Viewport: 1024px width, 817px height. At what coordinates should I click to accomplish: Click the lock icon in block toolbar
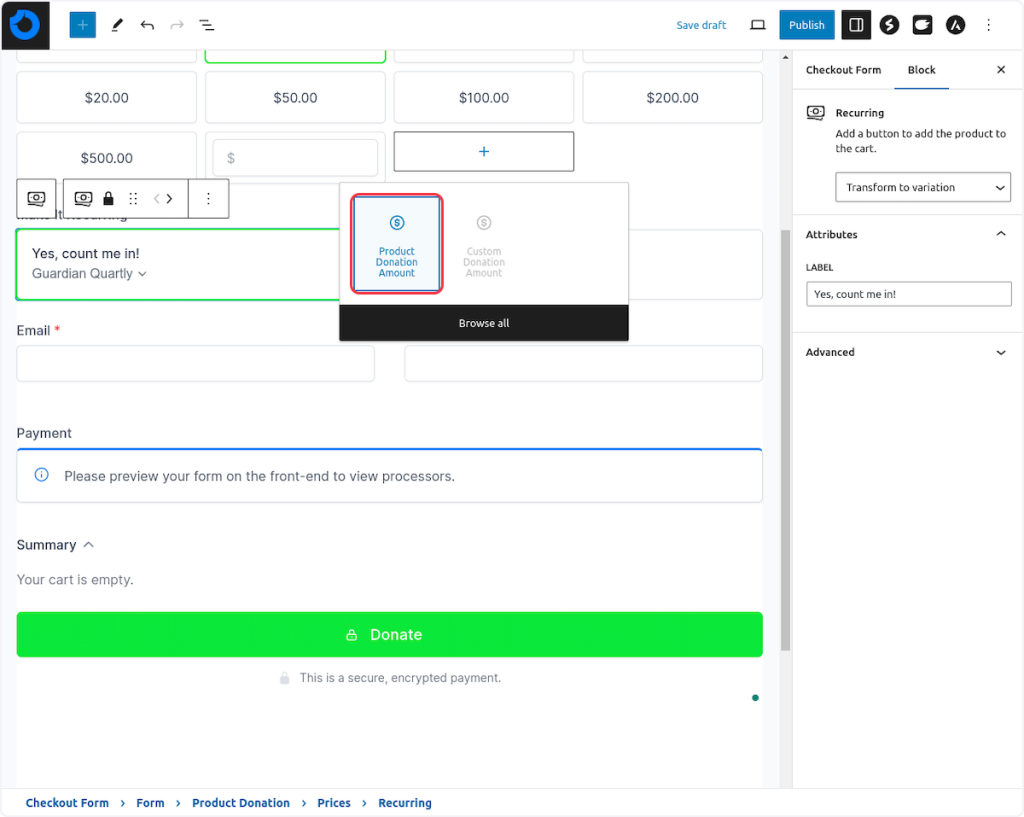pyautogui.click(x=109, y=199)
